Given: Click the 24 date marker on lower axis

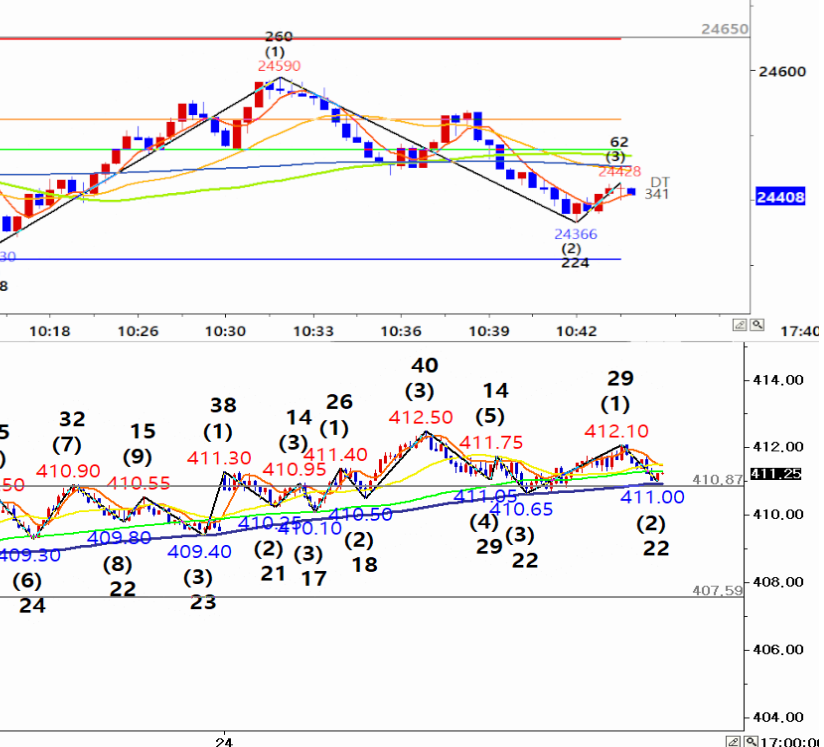Looking at the screenshot, I should 226,742.
